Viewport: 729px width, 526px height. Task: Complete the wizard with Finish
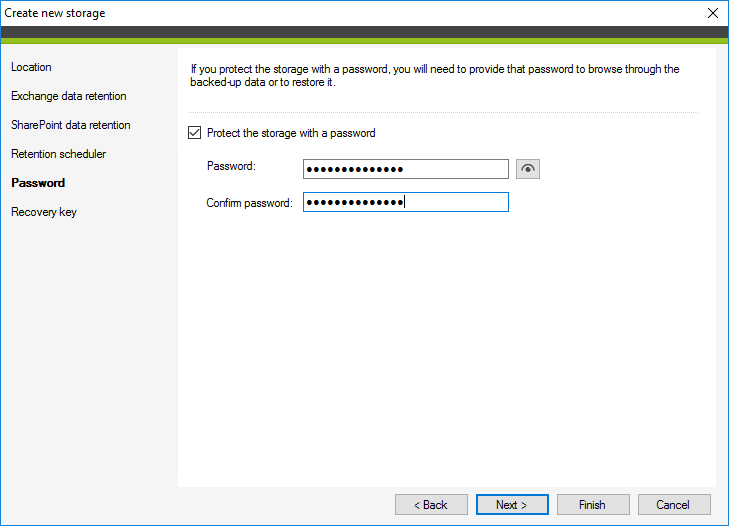tap(593, 505)
